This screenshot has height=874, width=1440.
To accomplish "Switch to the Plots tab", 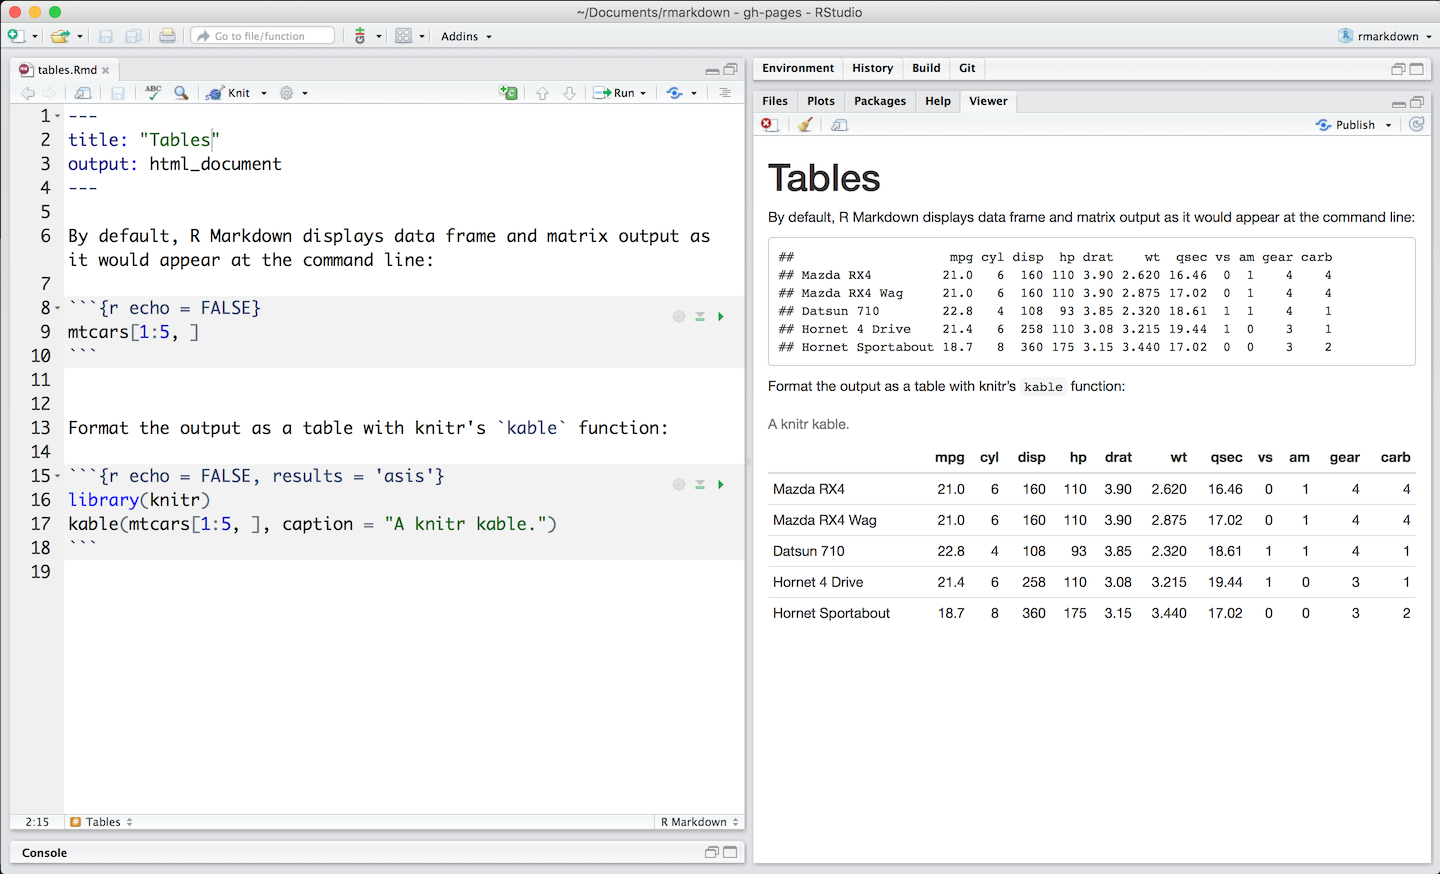I will (821, 101).
